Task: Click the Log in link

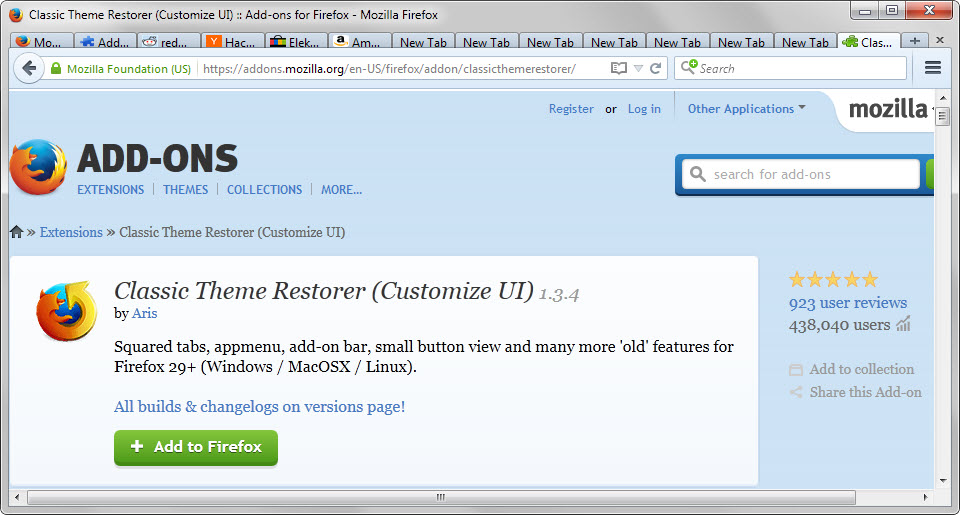Action: click(x=644, y=108)
